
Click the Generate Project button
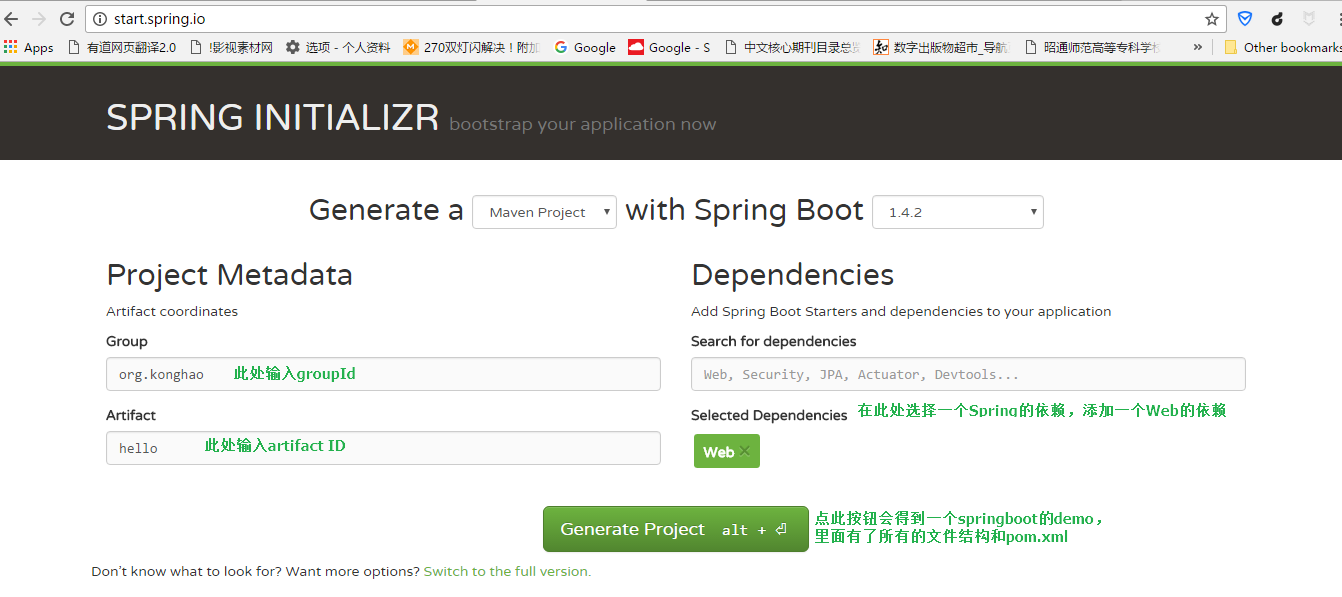pos(675,529)
